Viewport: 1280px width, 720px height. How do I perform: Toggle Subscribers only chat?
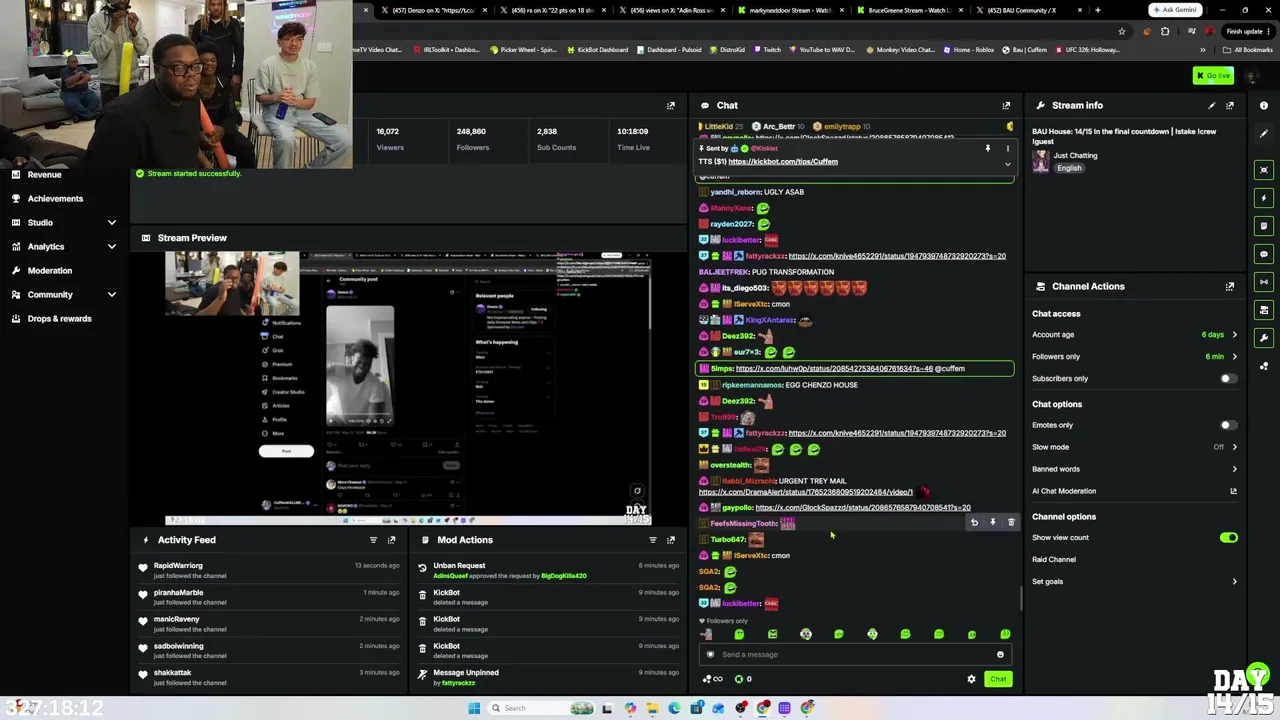pyautogui.click(x=1228, y=379)
